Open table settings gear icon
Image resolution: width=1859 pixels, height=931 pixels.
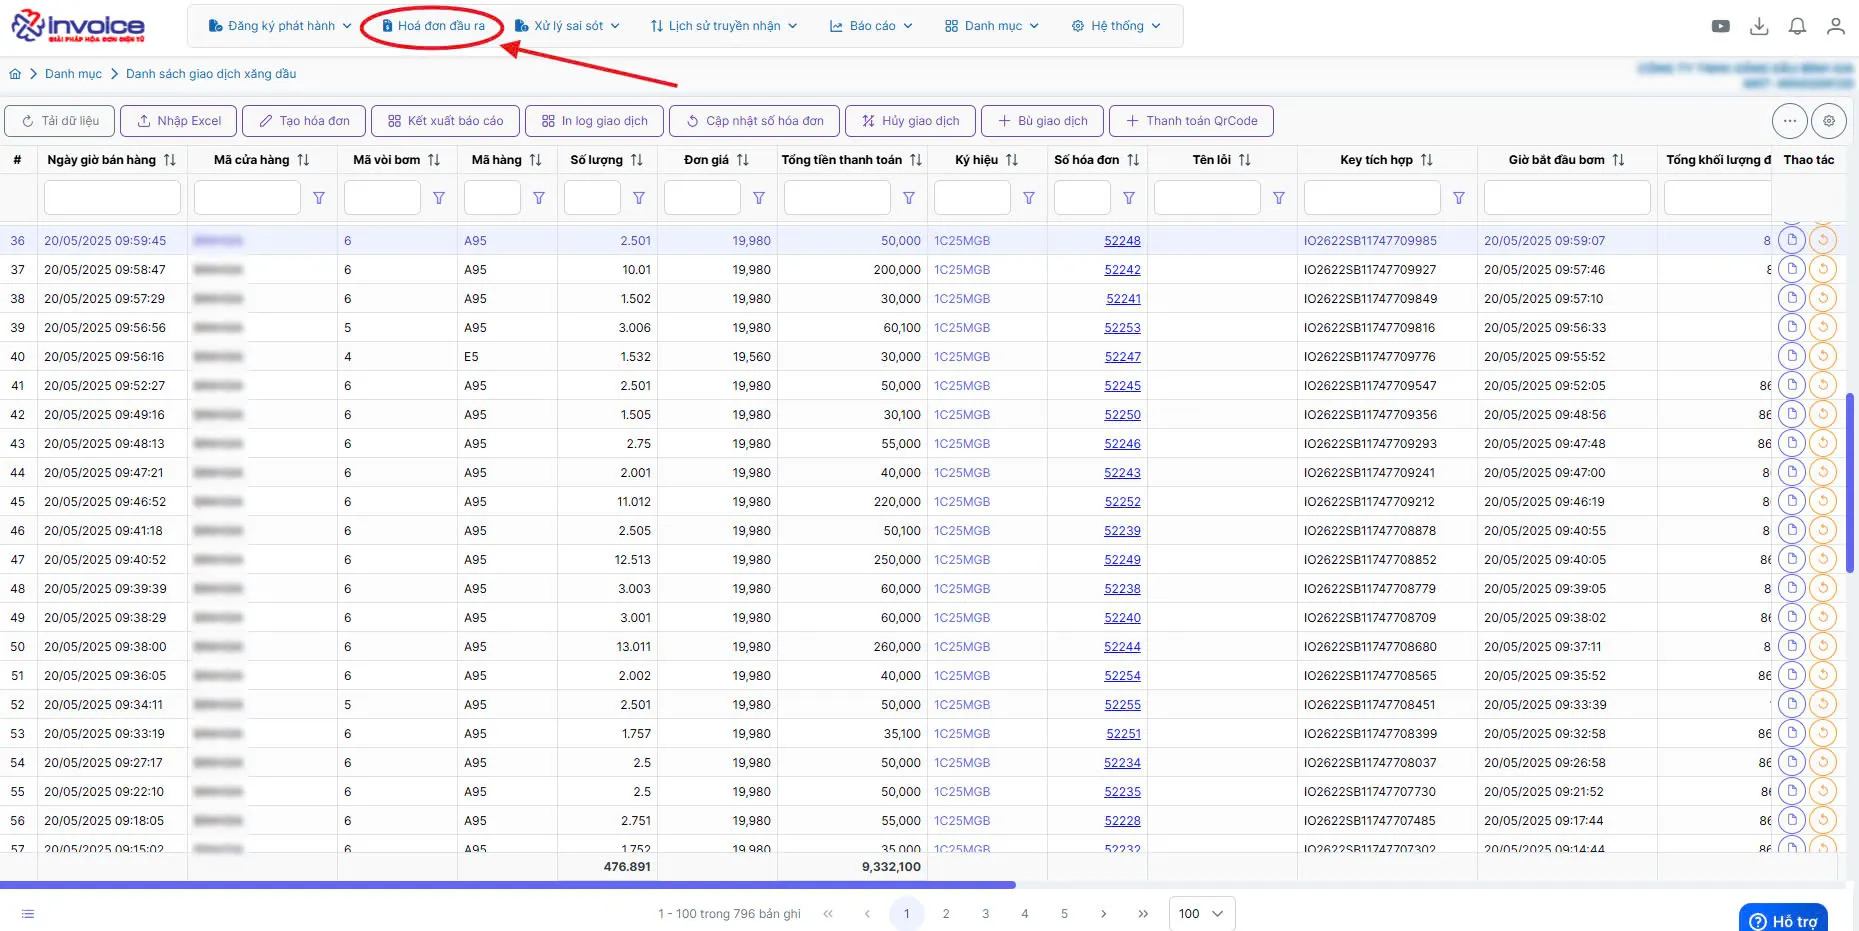pyautogui.click(x=1829, y=121)
